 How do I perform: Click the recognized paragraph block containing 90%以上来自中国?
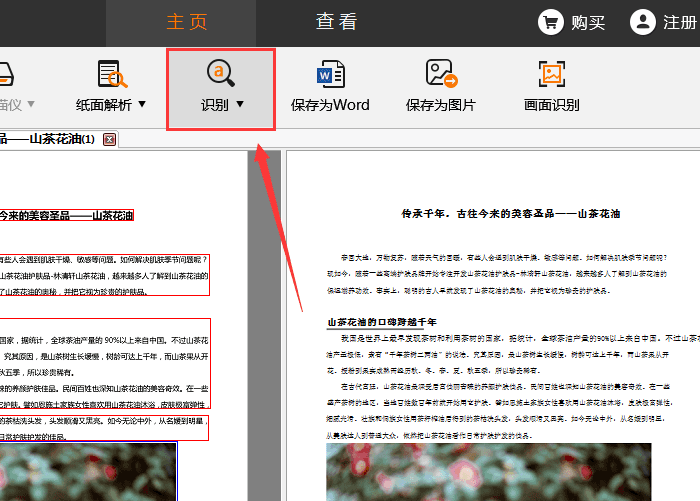105,363
